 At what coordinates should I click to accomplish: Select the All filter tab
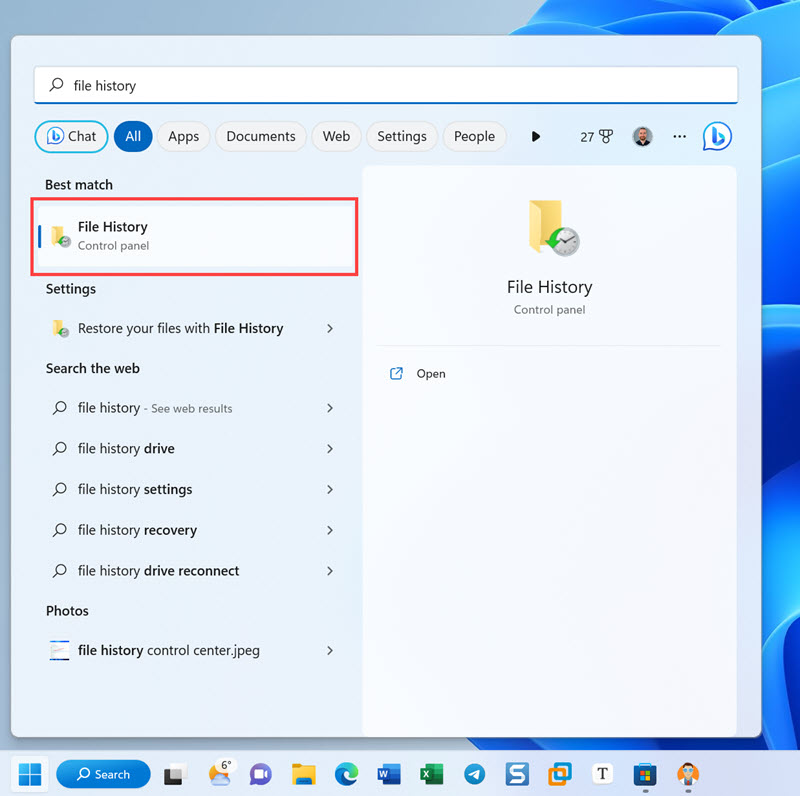(133, 136)
